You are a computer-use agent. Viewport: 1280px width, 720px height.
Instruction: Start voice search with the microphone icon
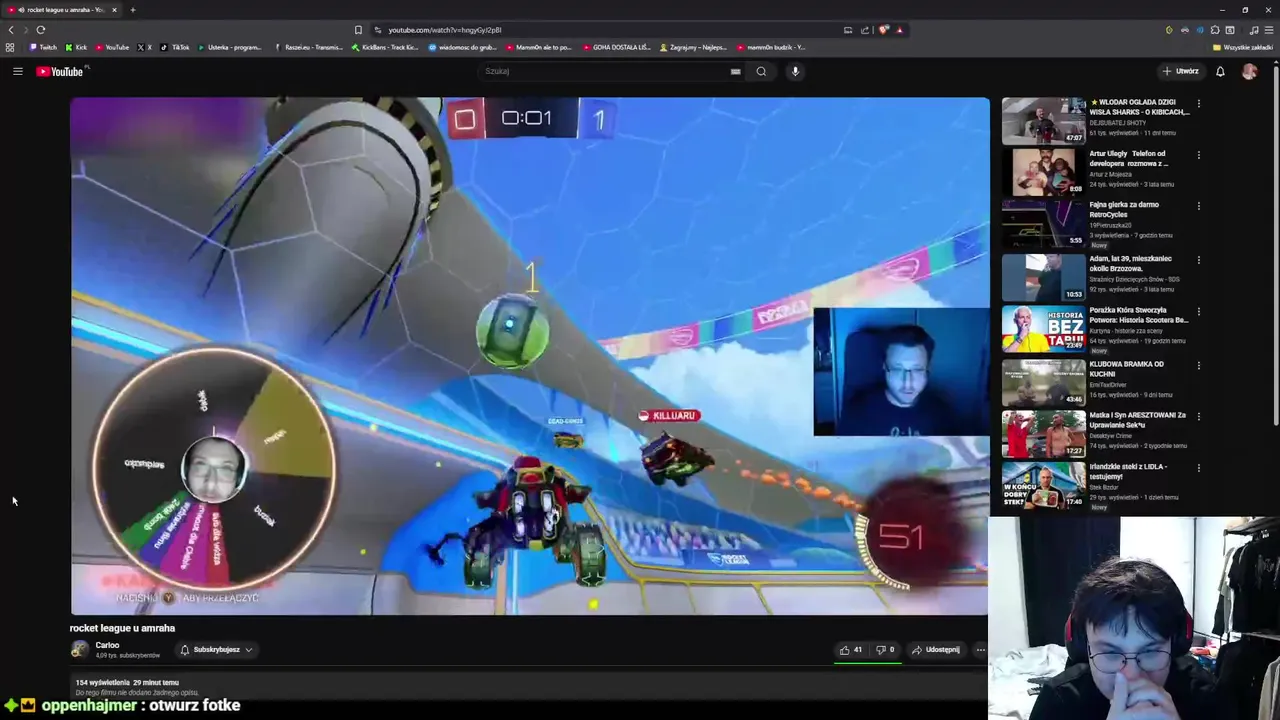[x=795, y=71]
